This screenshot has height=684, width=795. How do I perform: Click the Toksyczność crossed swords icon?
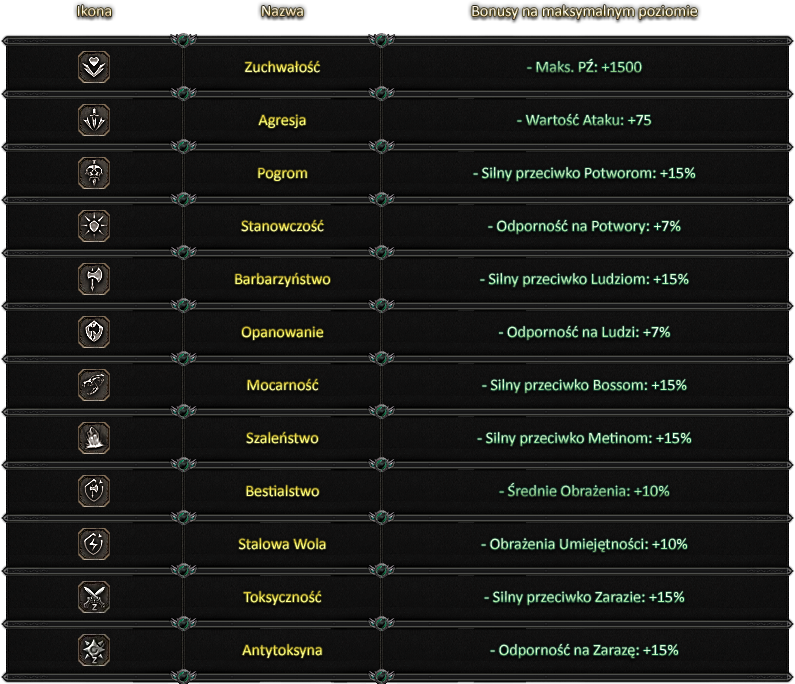coord(94,597)
